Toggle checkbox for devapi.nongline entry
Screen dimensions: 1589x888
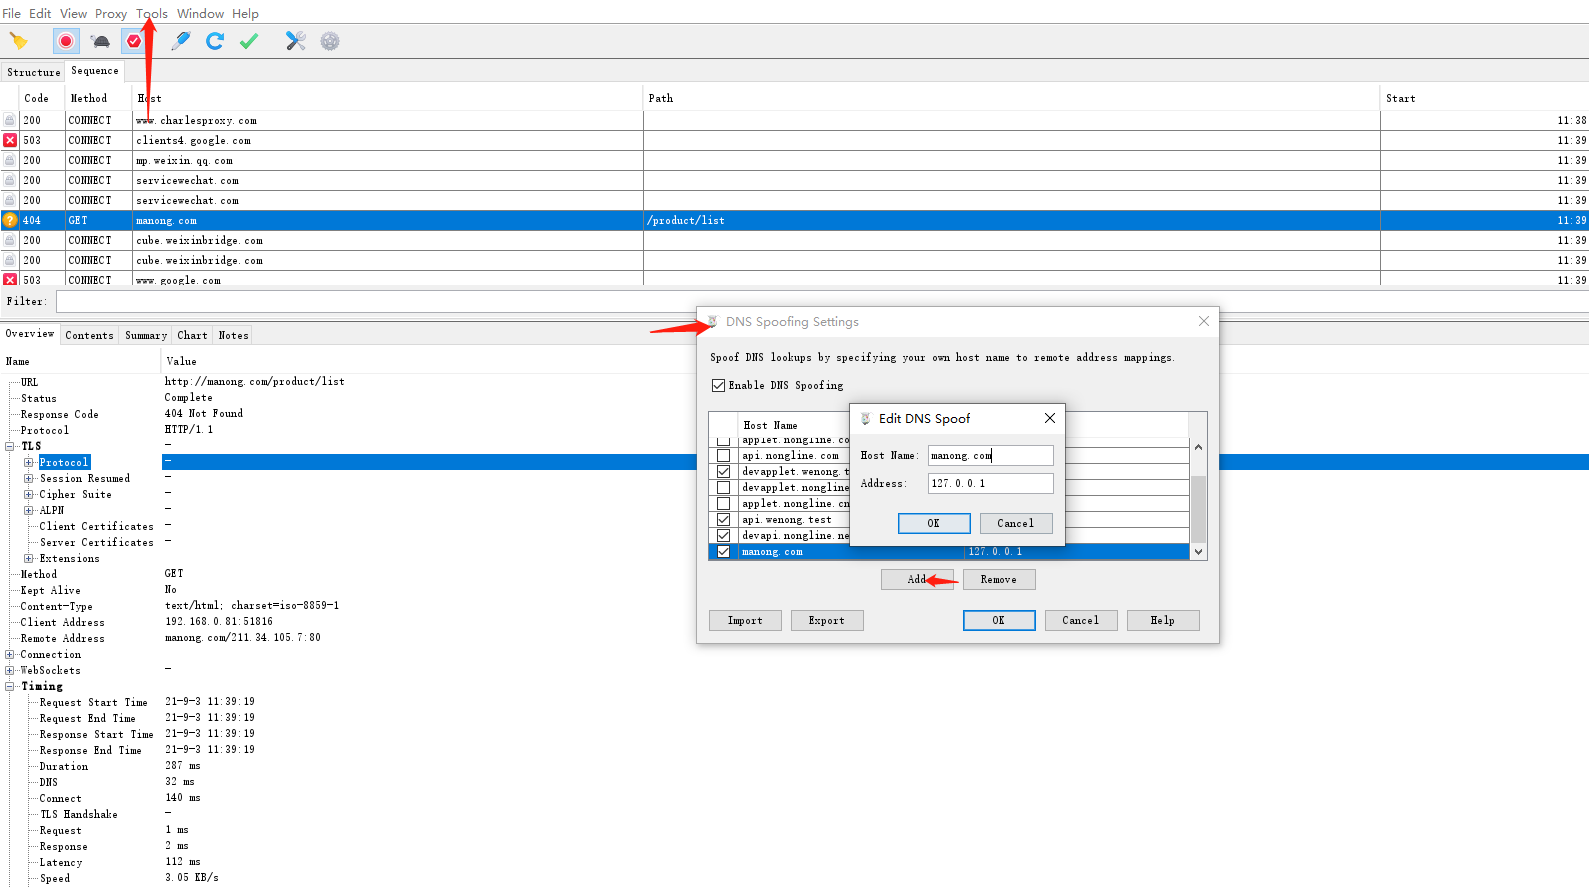723,536
